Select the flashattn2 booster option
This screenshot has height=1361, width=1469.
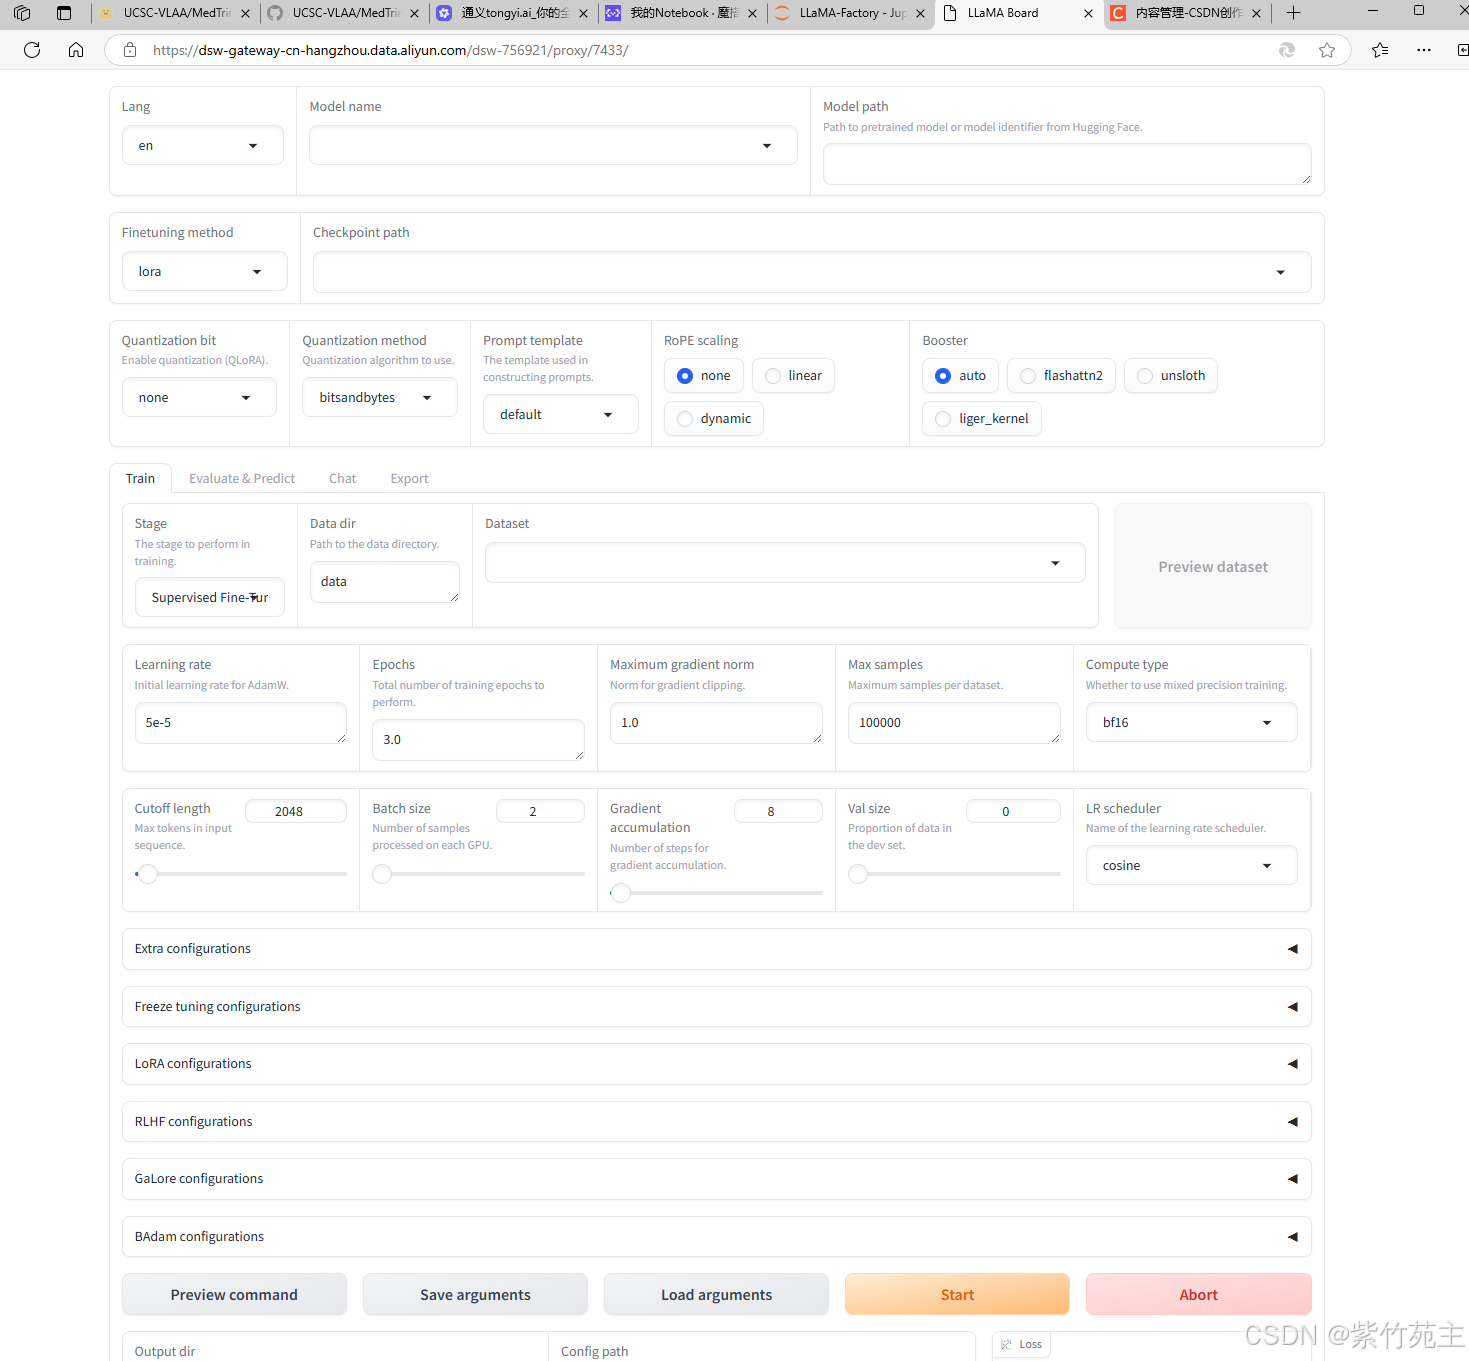point(1061,376)
